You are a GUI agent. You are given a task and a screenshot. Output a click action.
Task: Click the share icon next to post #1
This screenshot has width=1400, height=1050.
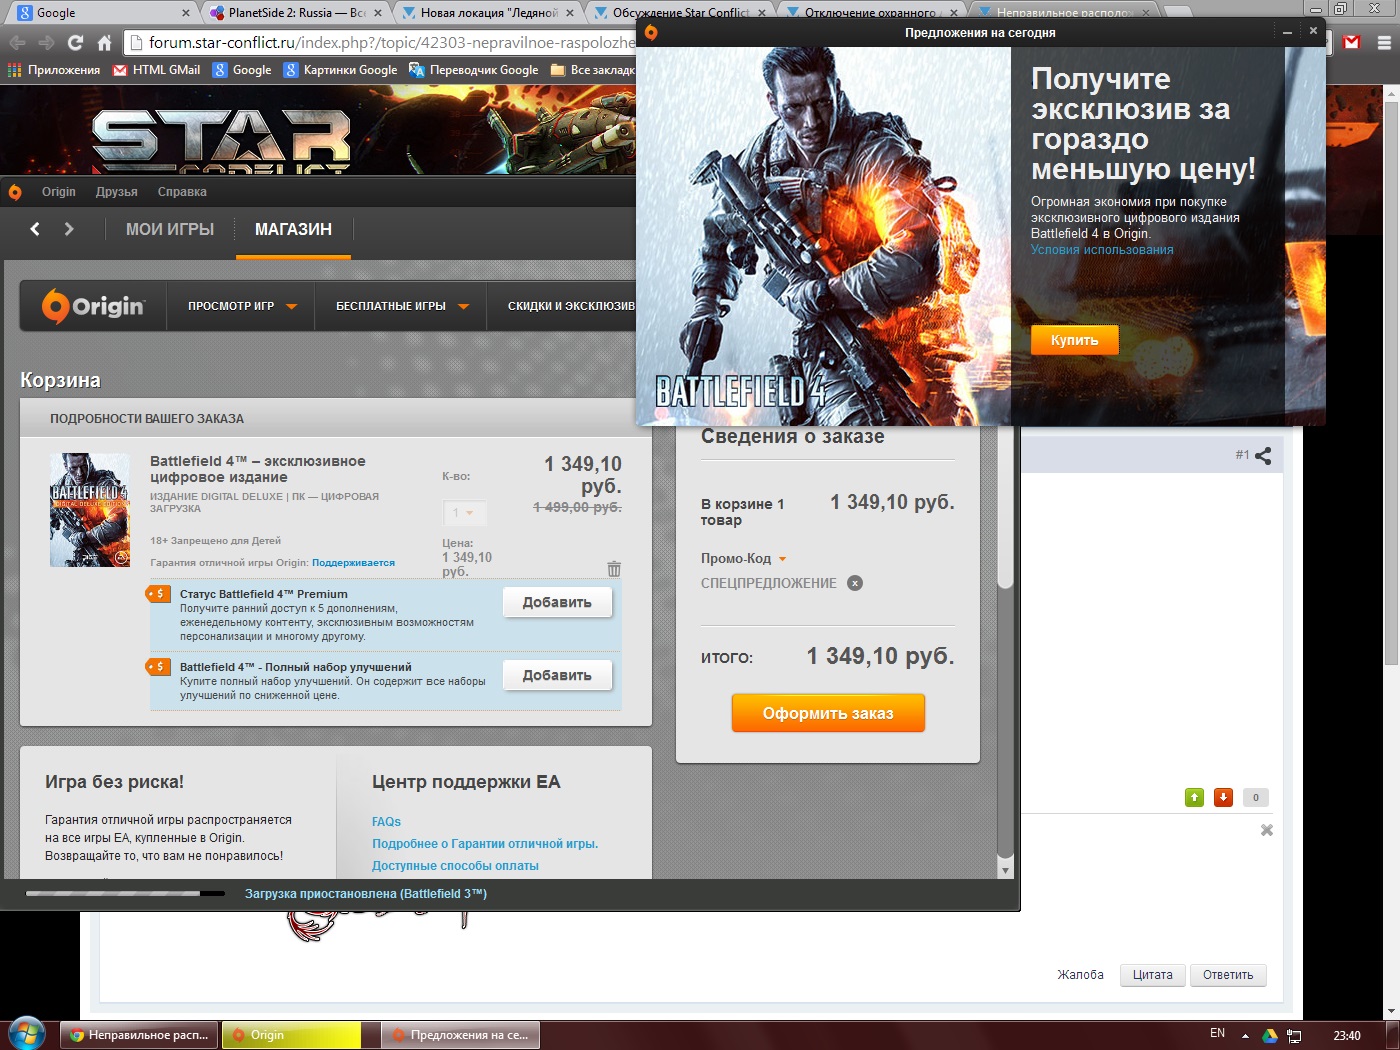(1263, 455)
